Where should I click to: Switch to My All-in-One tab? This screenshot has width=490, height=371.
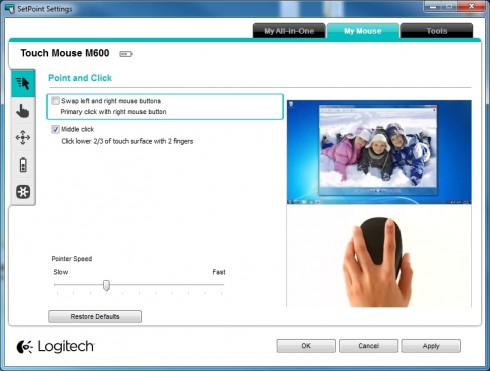pyautogui.click(x=289, y=31)
